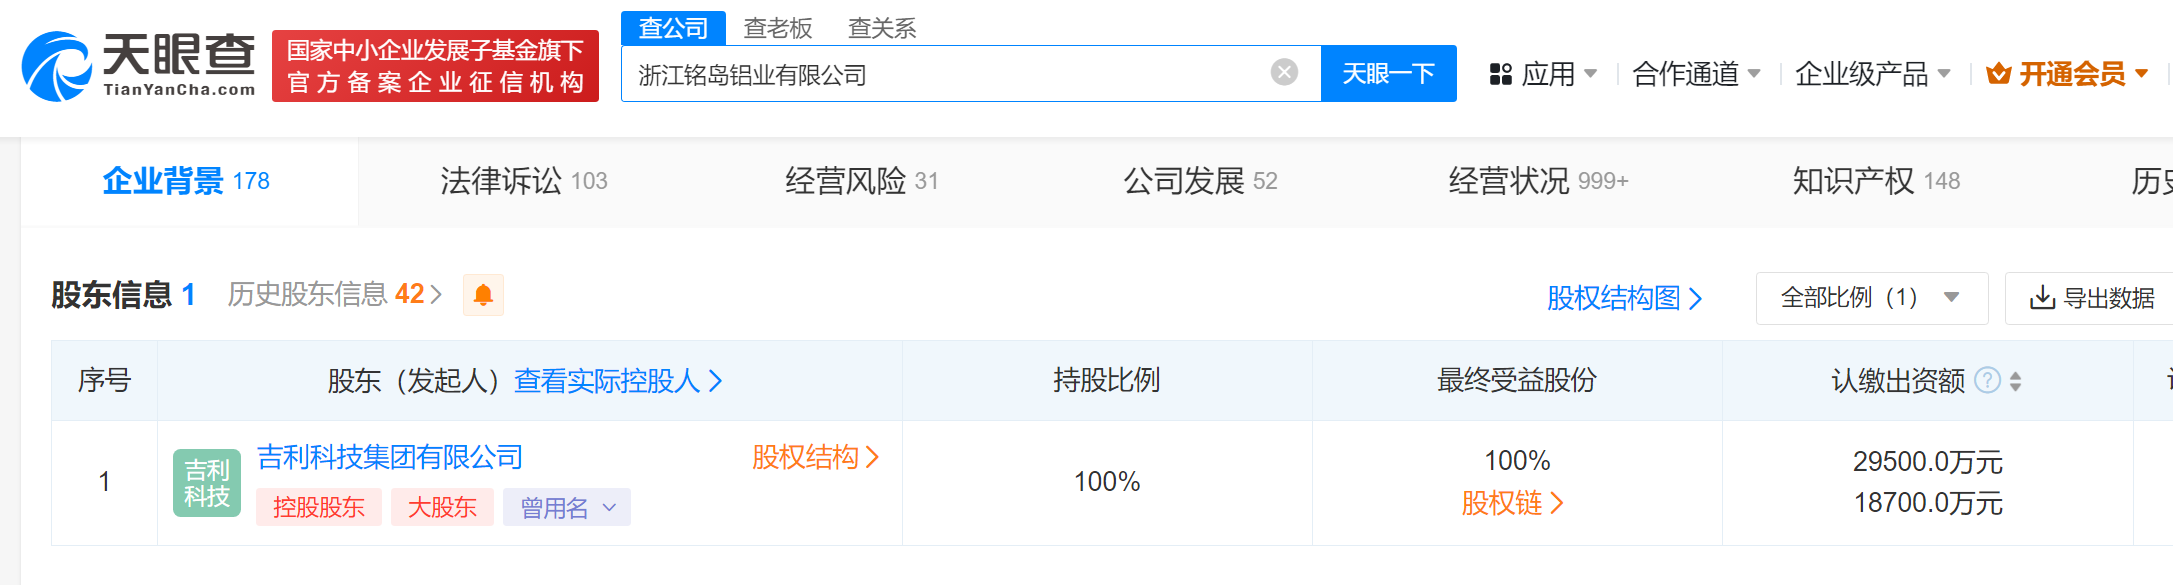Open the 合作通道 dropdown menu
2173x585 pixels.
pos(1696,74)
